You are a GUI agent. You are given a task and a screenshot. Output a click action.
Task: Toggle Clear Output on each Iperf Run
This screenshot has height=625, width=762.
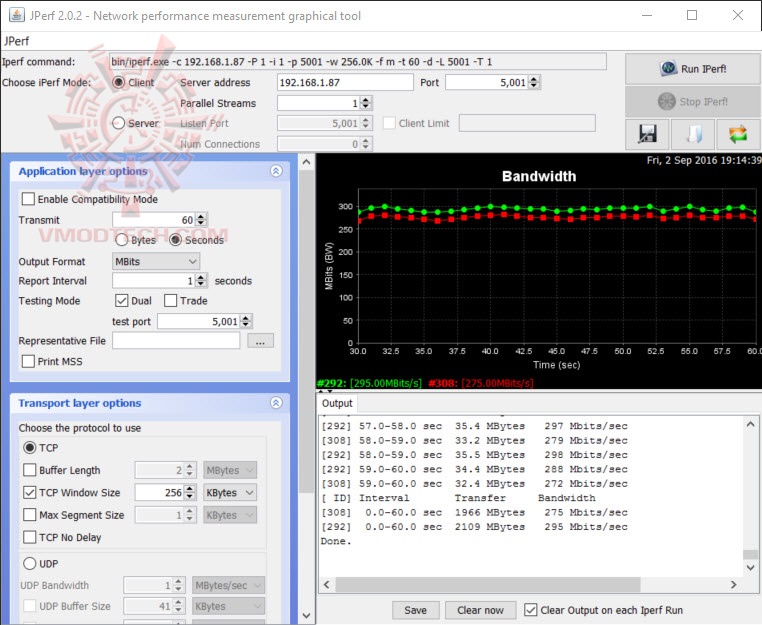point(531,610)
